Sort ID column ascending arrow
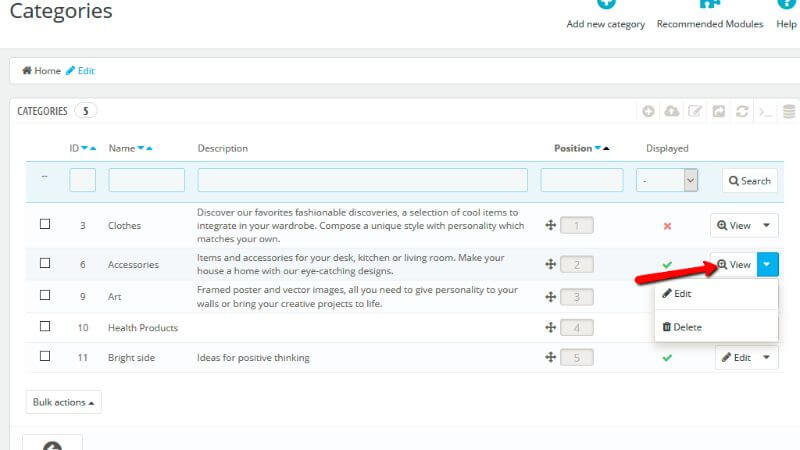The width and height of the screenshot is (800, 450). click(x=93, y=148)
